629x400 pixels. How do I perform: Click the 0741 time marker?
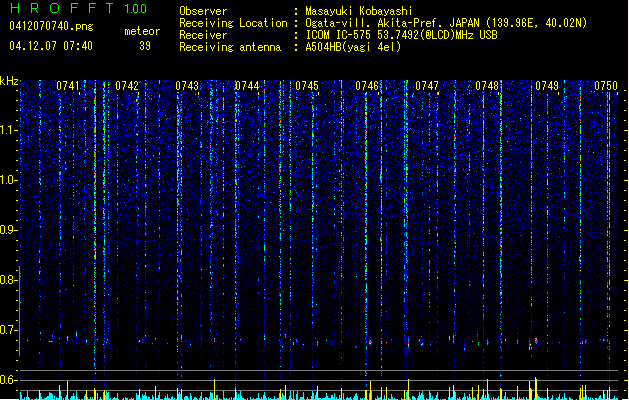tap(67, 86)
